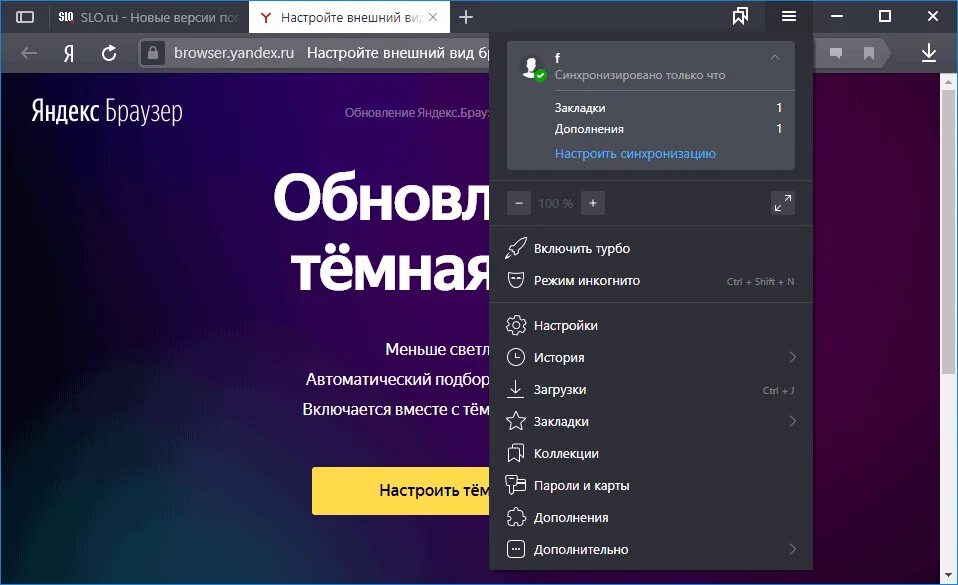Click the Bookmarks star icon
The height and width of the screenshot is (585, 958).
pos(516,421)
